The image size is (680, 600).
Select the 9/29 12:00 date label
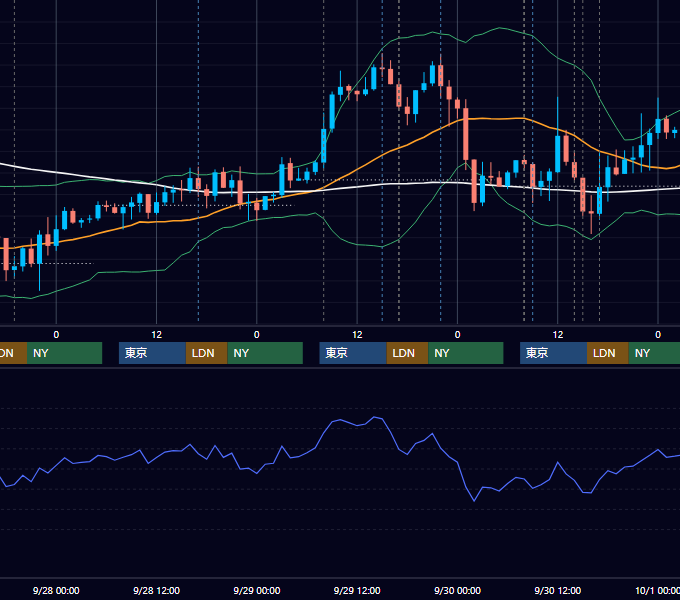coord(357,590)
